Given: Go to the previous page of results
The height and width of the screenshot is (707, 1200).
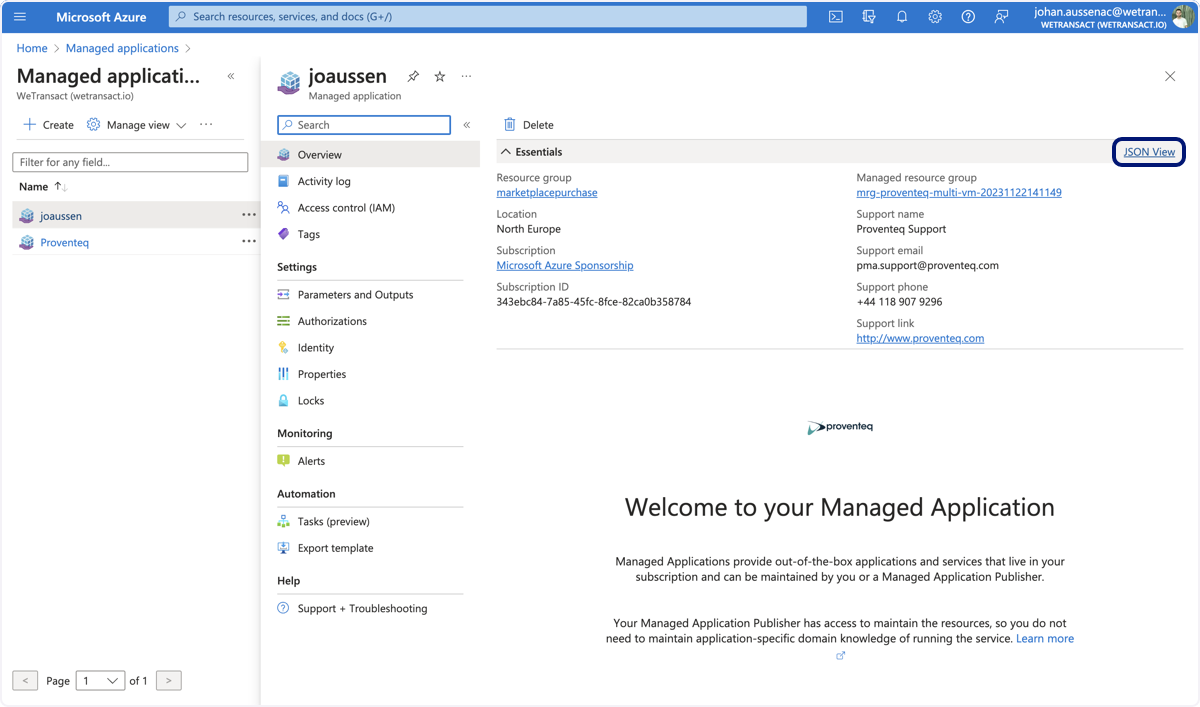Looking at the screenshot, I should tap(26, 681).
